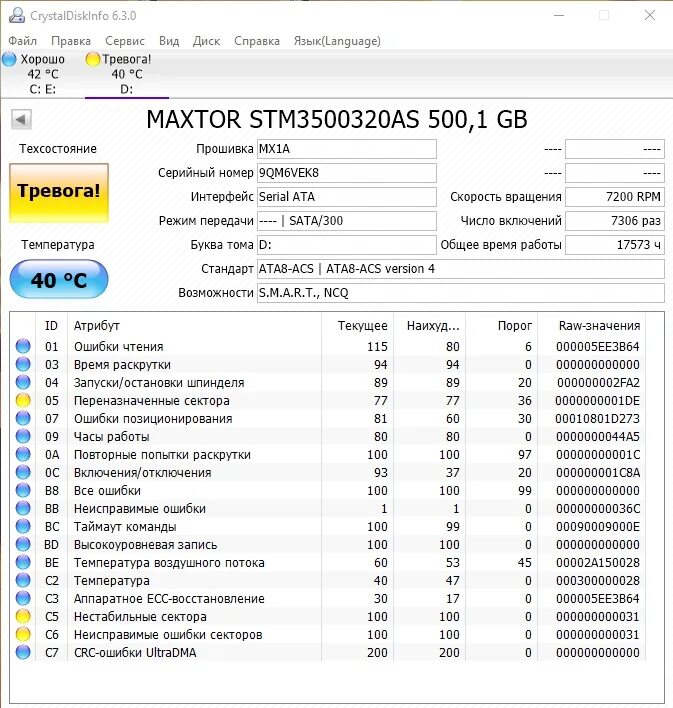The width and height of the screenshot is (673, 708).
Task: Select the Время раскрутки attribute row
Action: 327,364
